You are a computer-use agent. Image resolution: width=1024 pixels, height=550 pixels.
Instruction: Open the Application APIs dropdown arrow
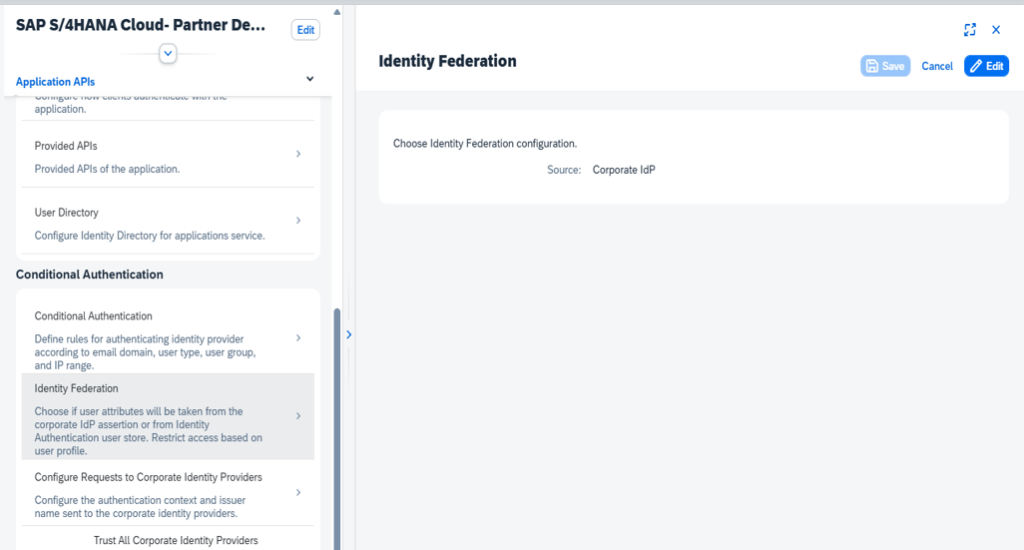pyautogui.click(x=310, y=79)
